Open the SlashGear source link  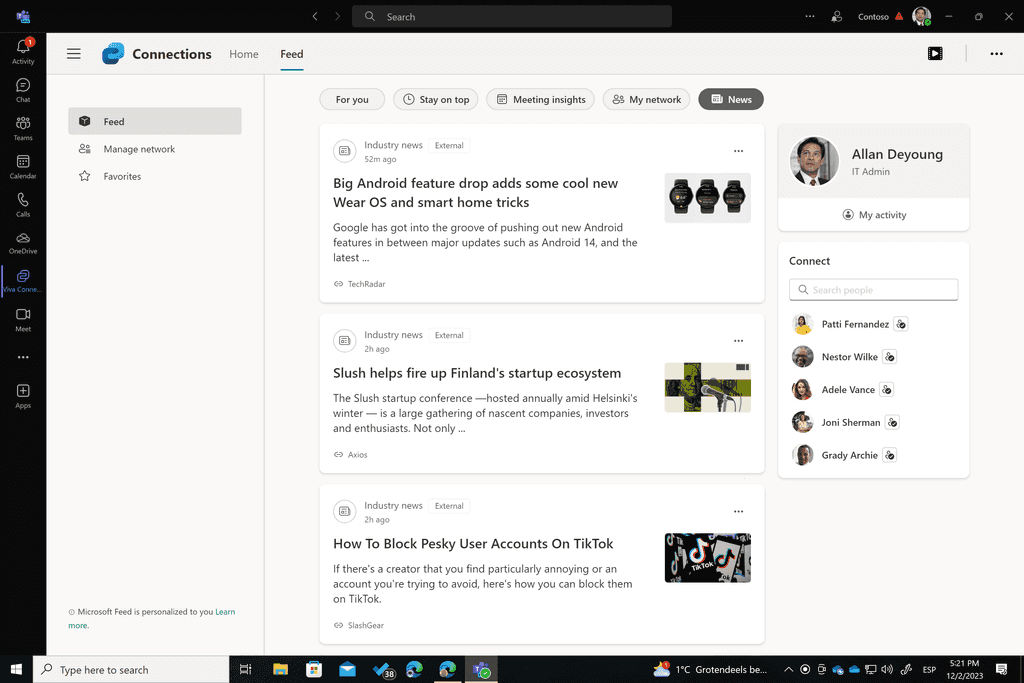359,626
